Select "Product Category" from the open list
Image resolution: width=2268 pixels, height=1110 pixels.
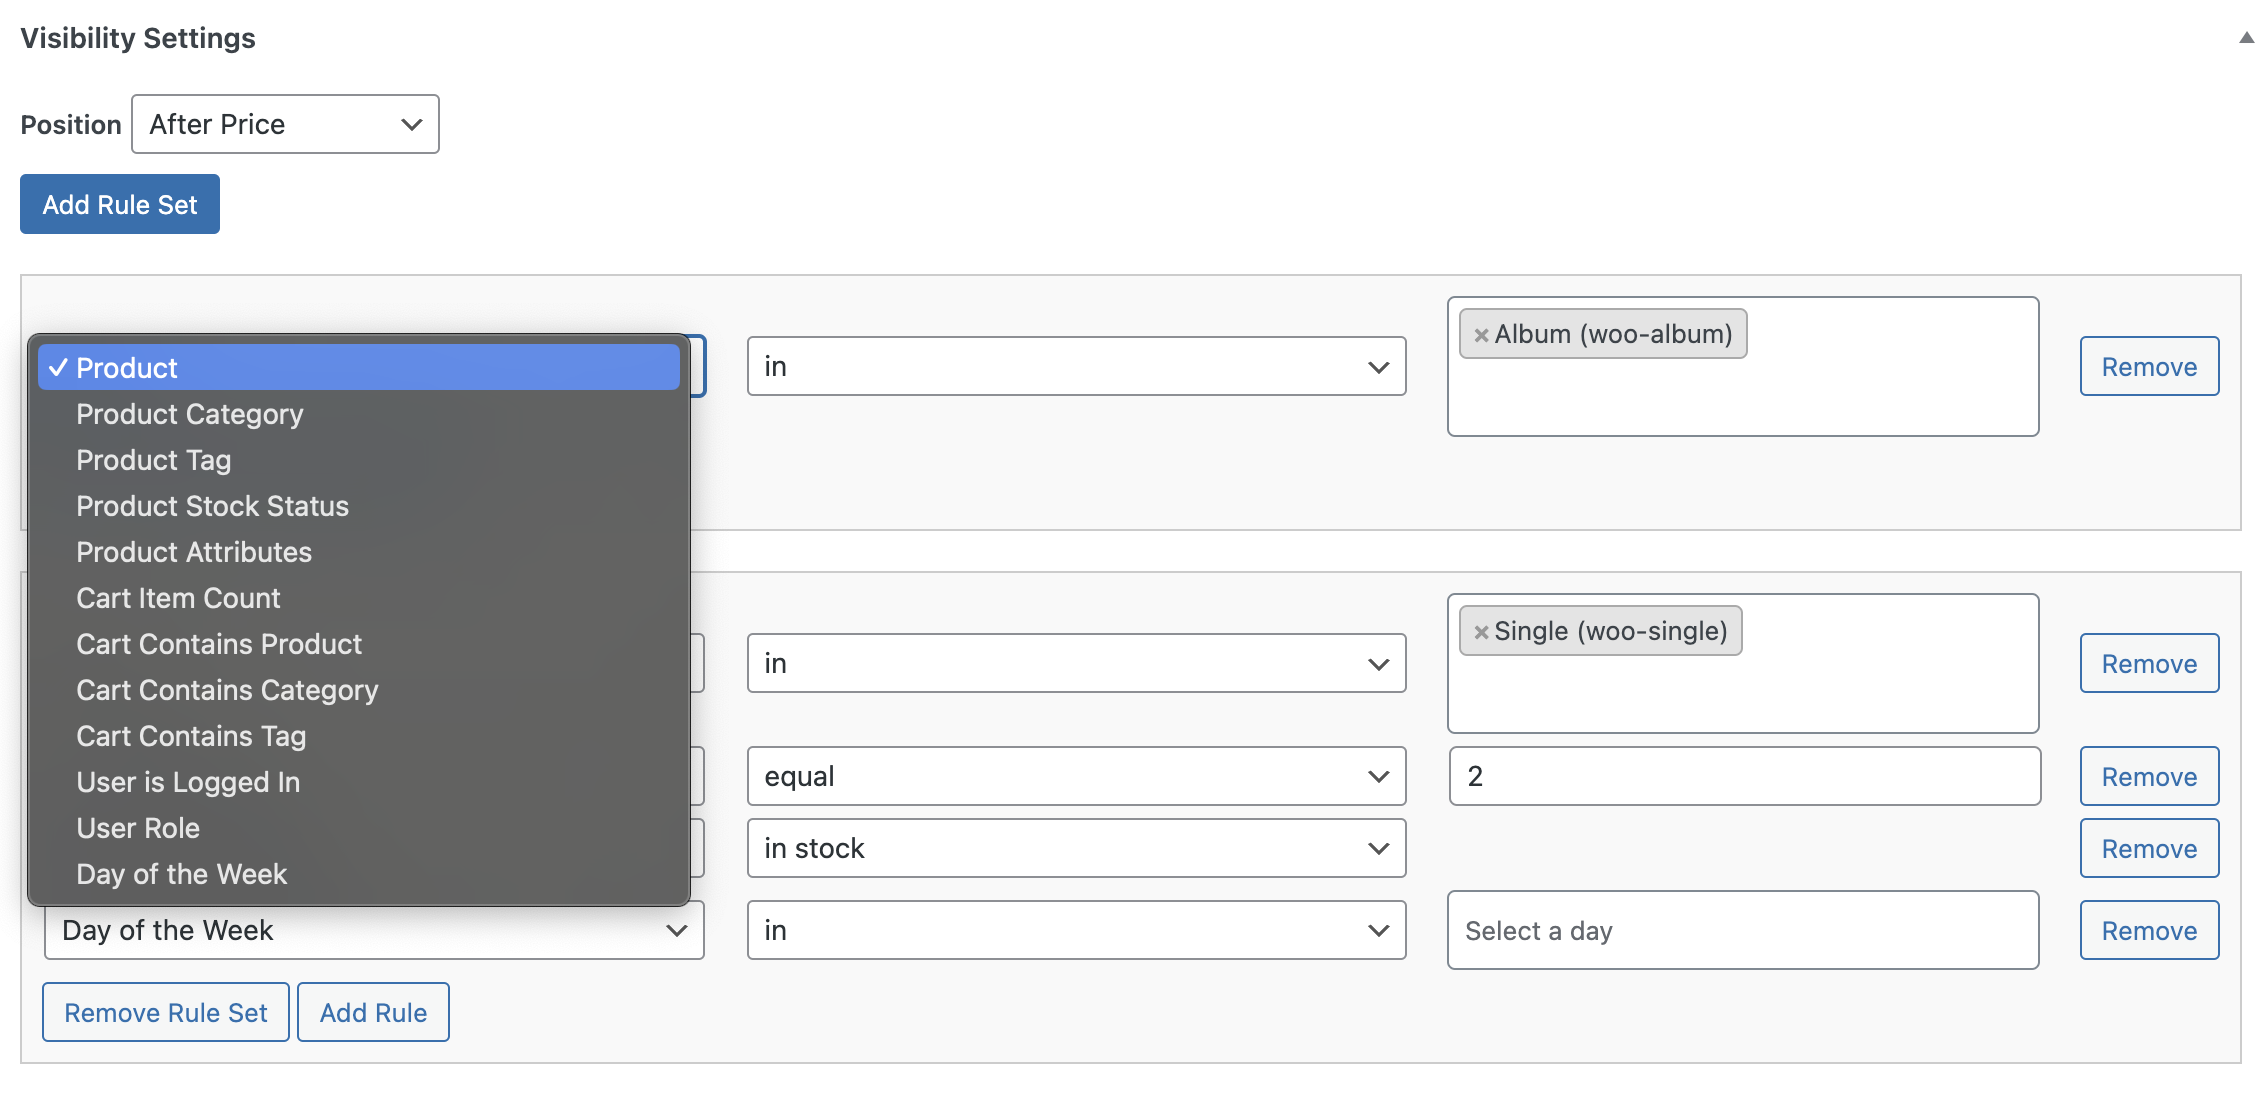pos(190,414)
